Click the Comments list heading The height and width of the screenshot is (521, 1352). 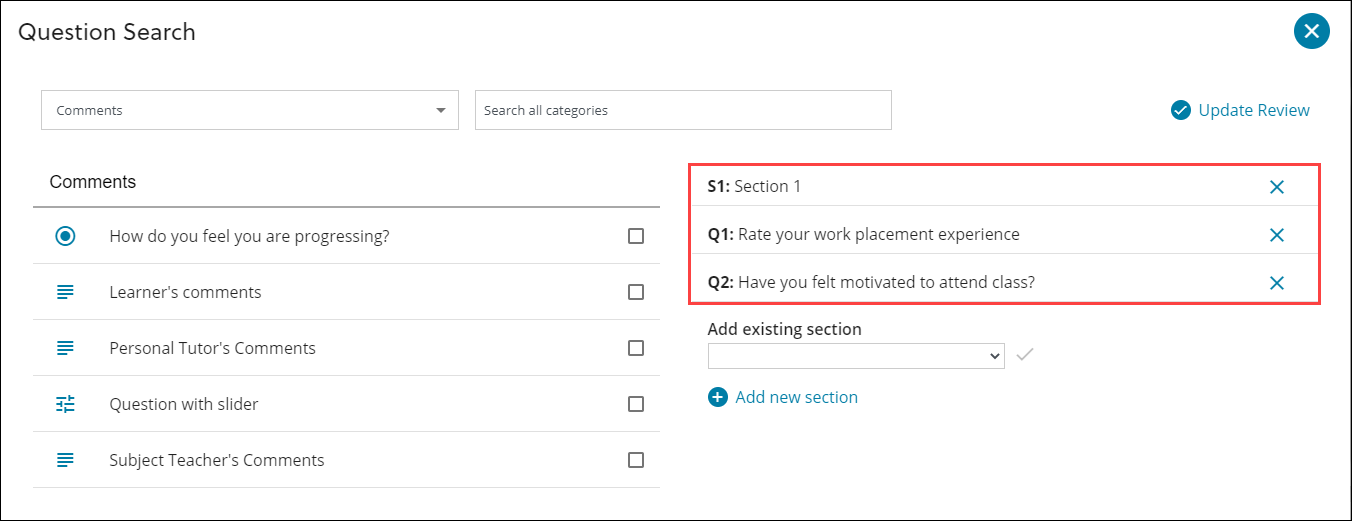pos(93,182)
